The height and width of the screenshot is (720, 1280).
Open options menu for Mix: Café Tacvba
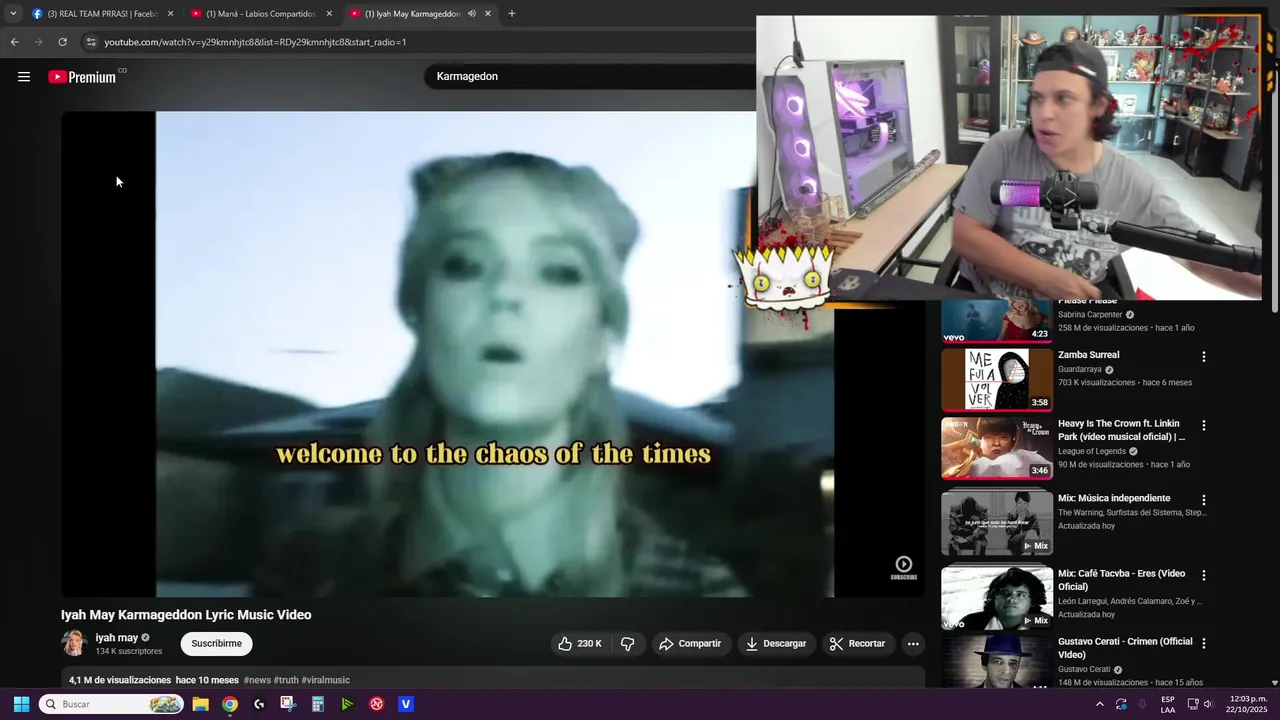click(1204, 576)
